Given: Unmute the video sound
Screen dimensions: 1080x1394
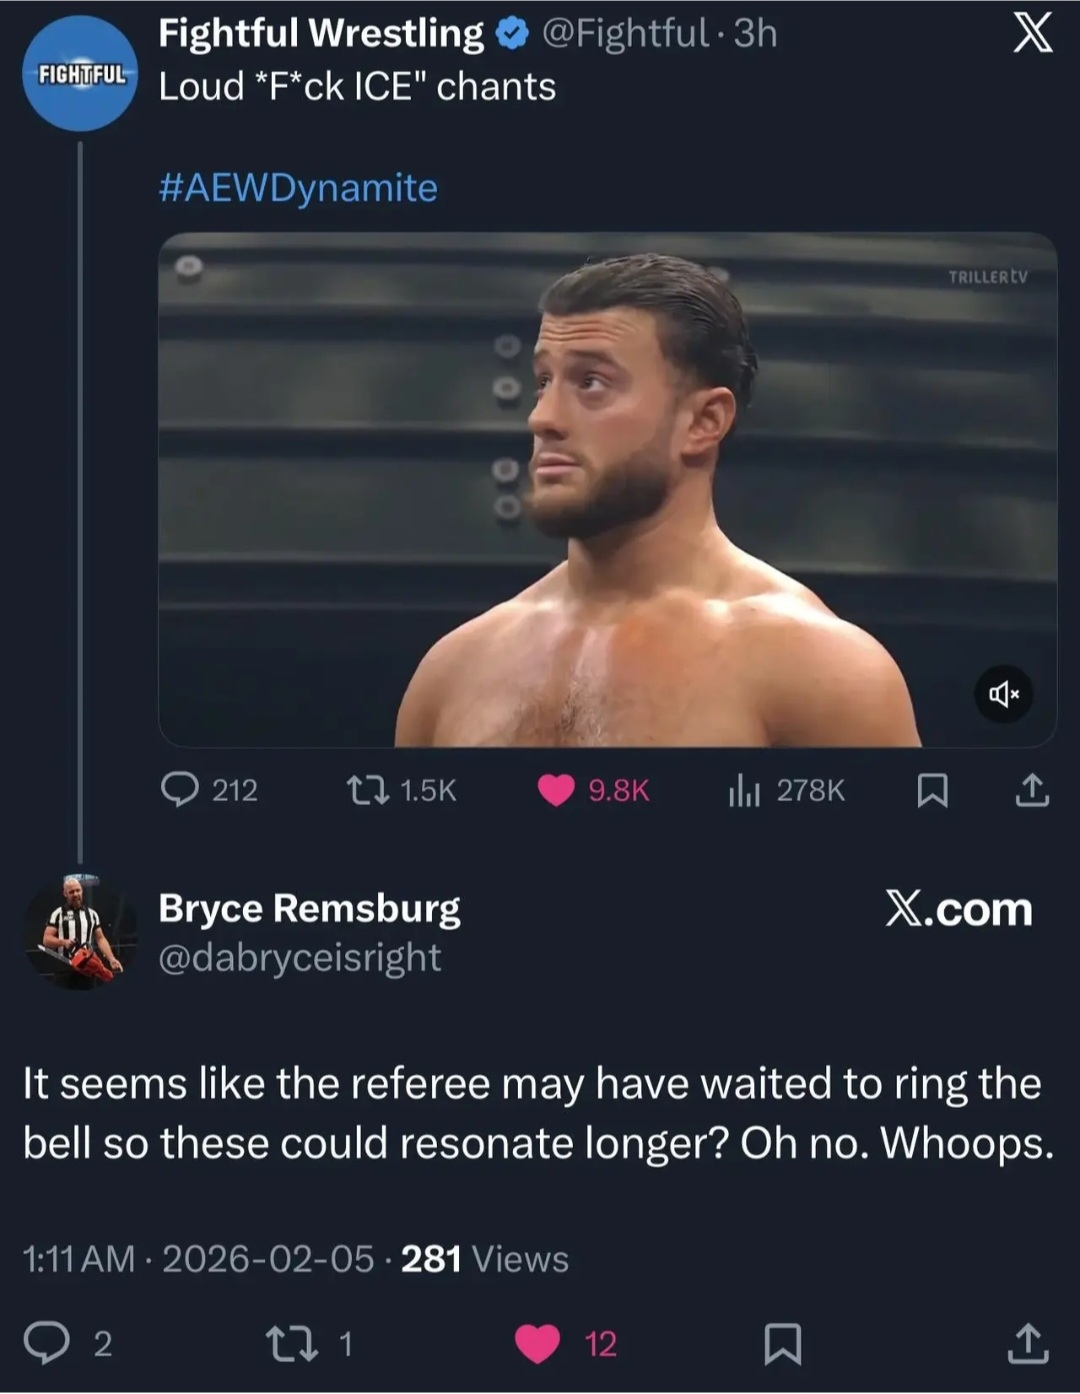Looking at the screenshot, I should pos(1003,693).
